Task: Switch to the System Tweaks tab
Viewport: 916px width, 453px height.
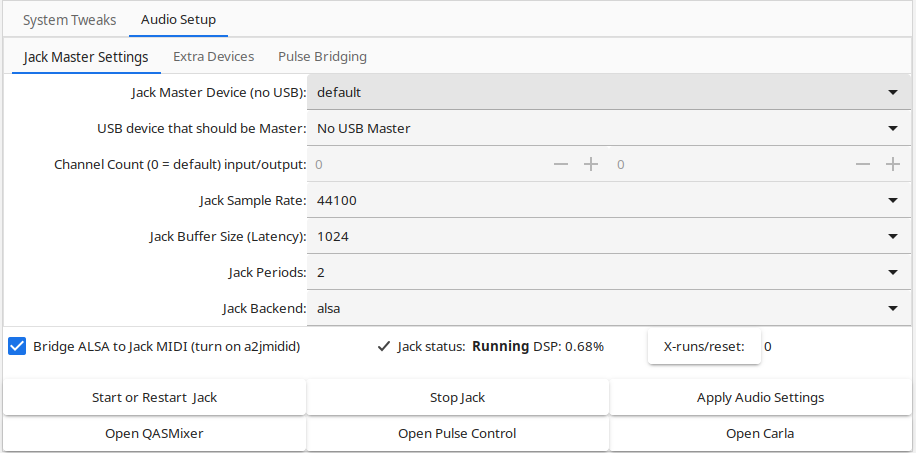Action: (70, 20)
